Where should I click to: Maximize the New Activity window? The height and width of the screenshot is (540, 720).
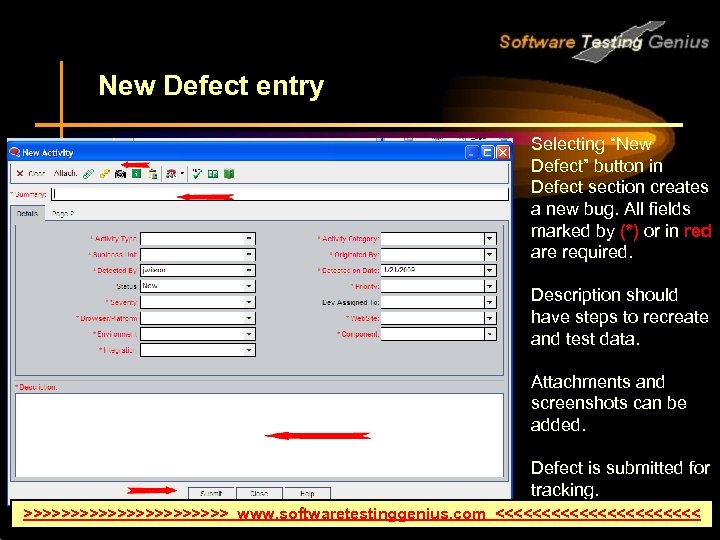coord(488,152)
